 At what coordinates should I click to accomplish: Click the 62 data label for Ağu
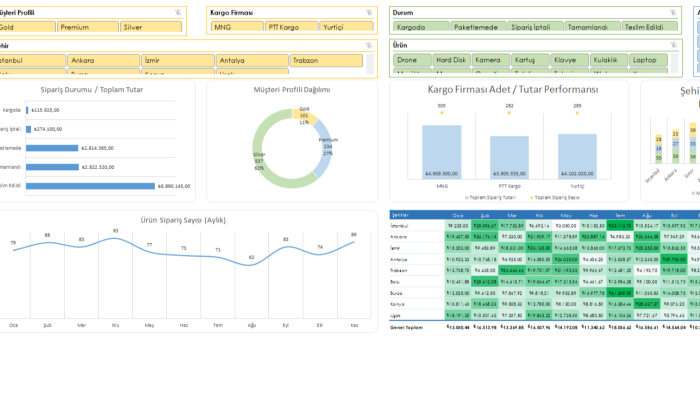tap(251, 257)
